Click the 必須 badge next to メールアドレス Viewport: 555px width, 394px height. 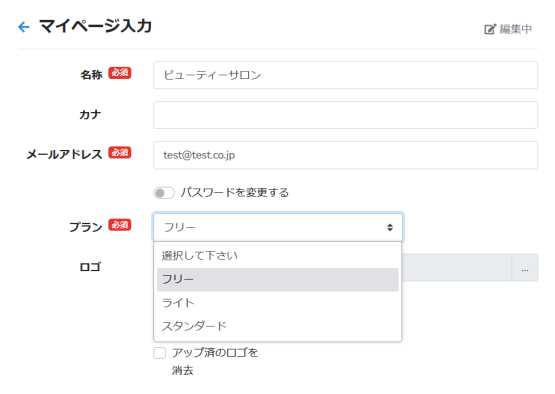coord(120,153)
